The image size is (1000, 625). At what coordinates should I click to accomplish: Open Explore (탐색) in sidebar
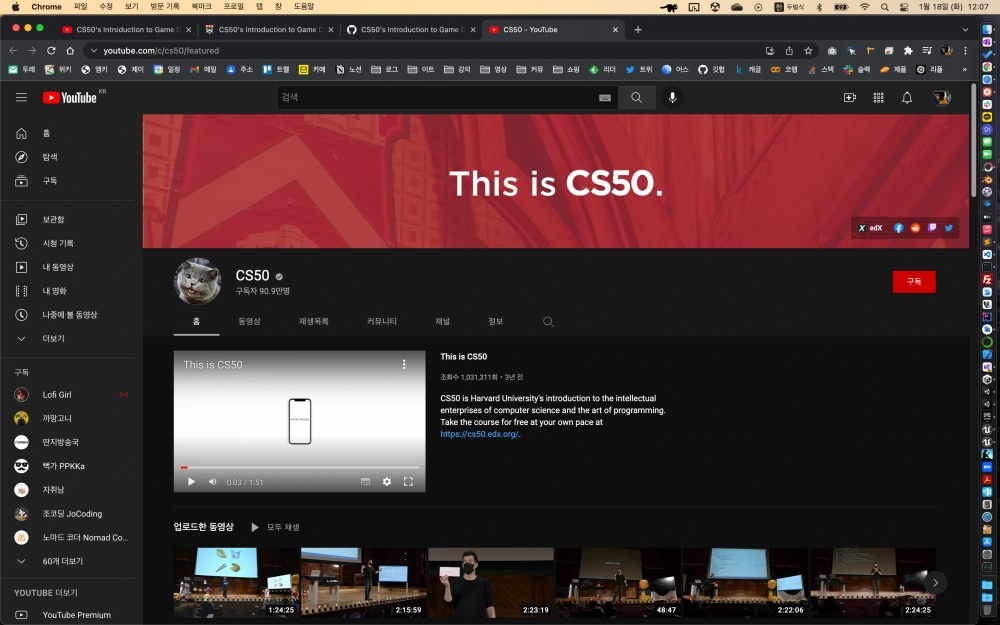pos(71,157)
